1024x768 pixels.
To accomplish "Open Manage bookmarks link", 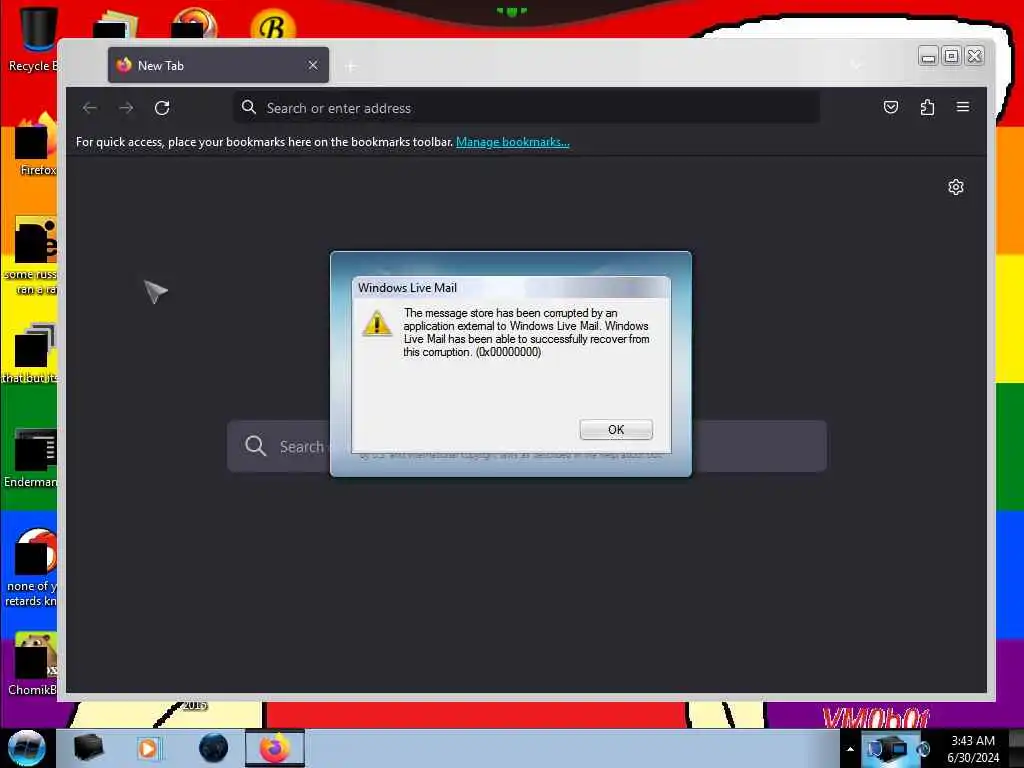I will (513, 142).
